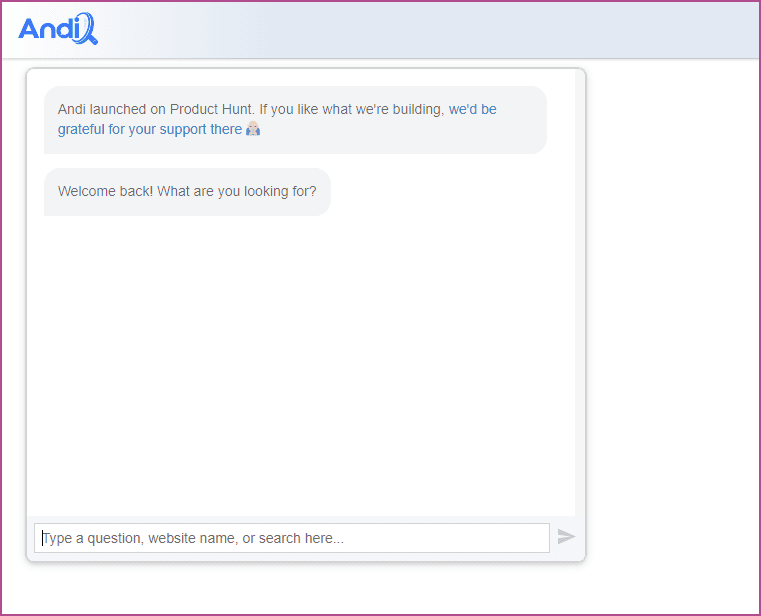Click the Andi logo in header

(58, 29)
